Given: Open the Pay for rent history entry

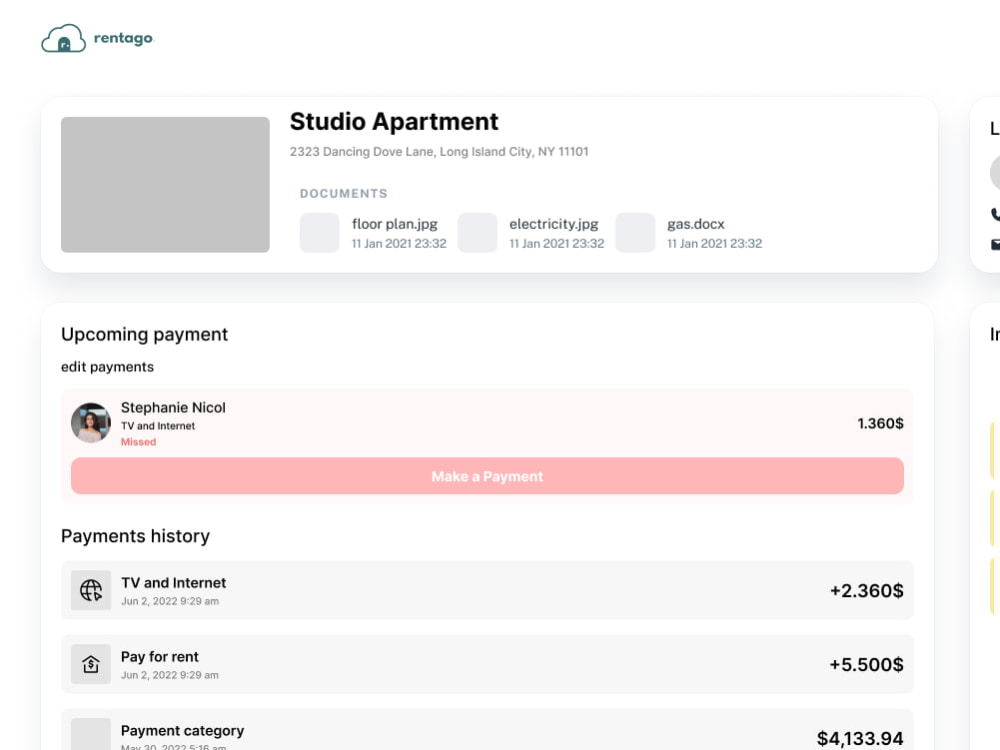Looking at the screenshot, I should click(487, 664).
